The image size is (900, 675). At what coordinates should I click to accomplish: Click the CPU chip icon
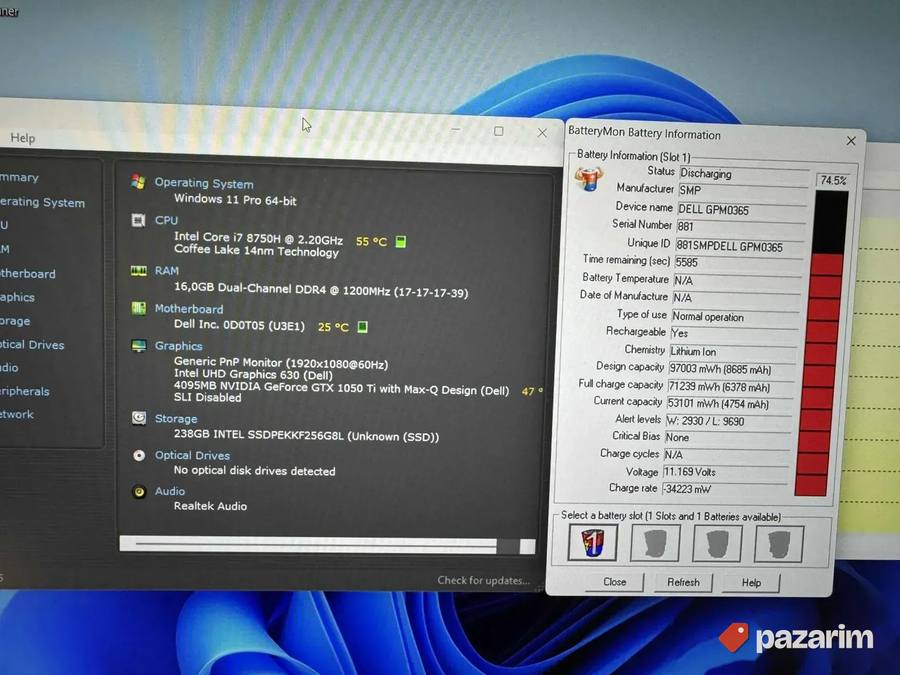click(x=138, y=220)
